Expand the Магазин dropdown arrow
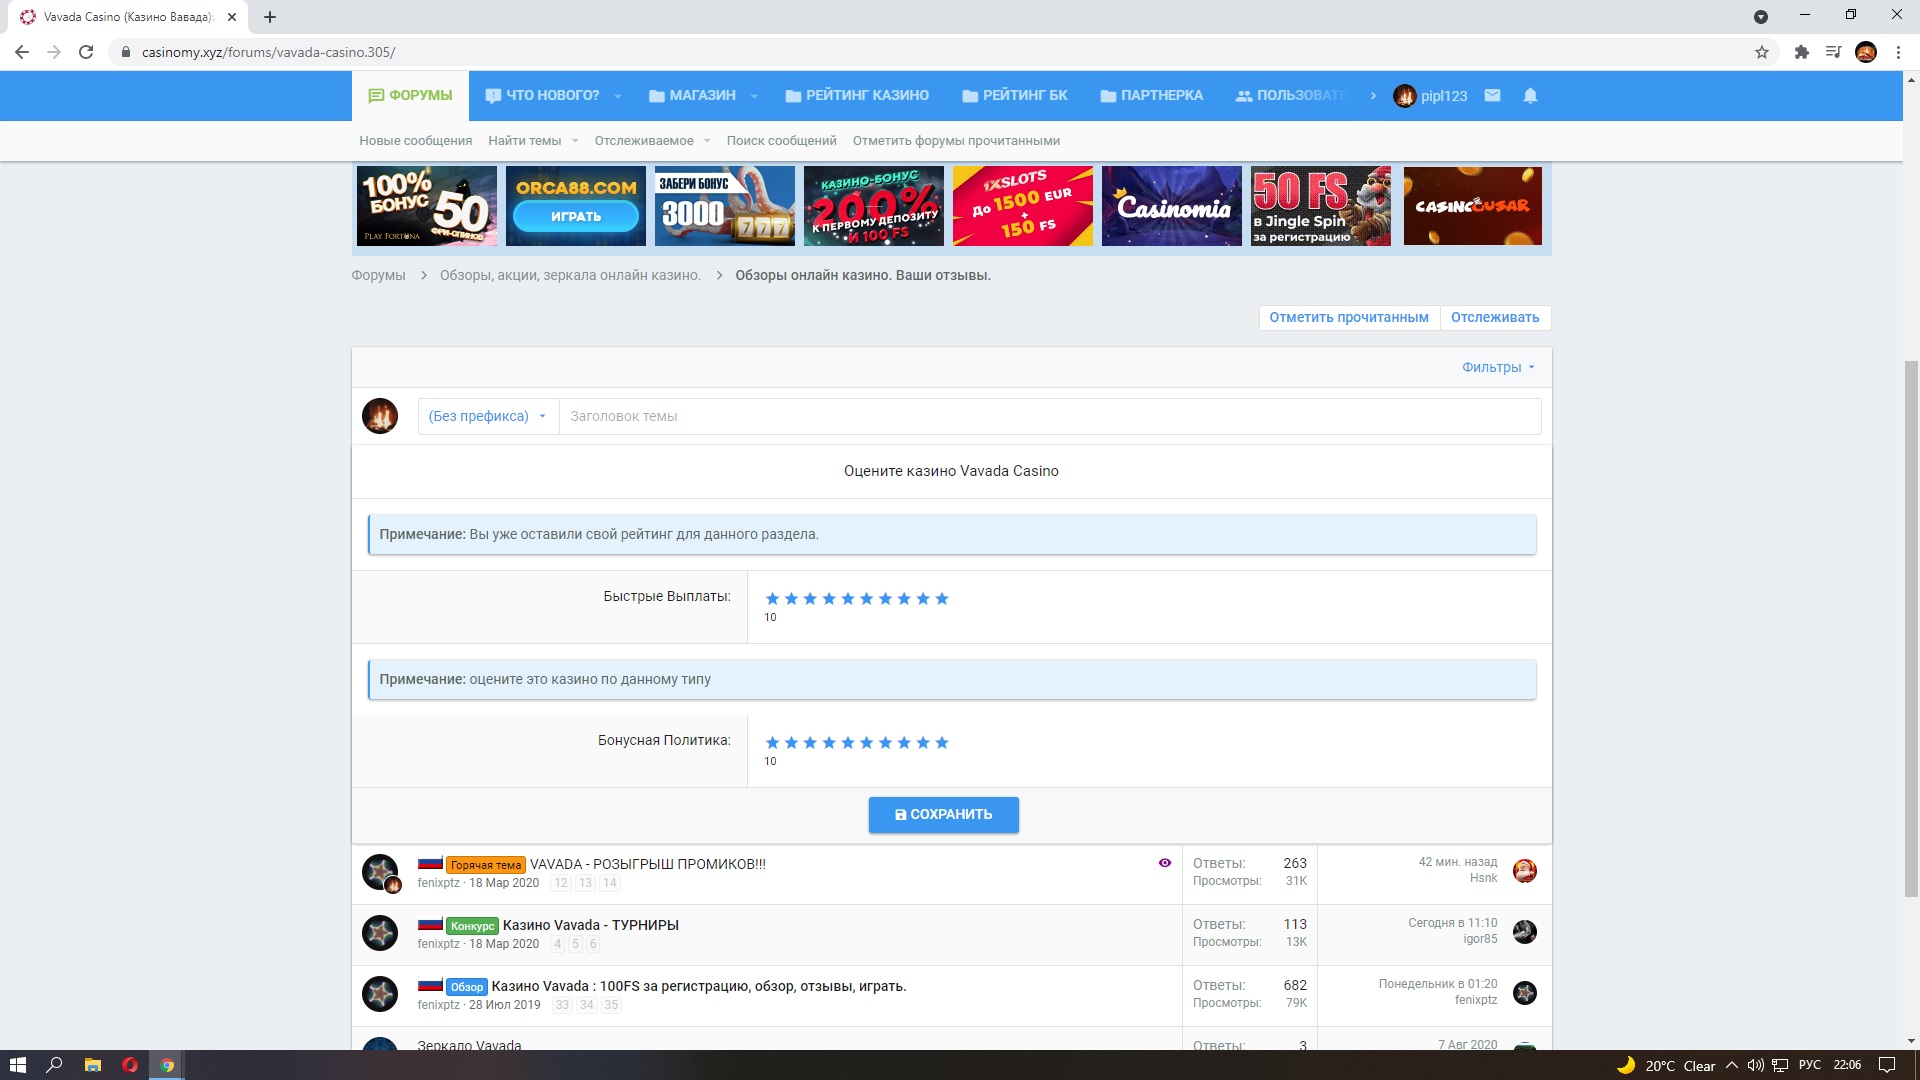Screen dimensions: 1920x1080 754,96
